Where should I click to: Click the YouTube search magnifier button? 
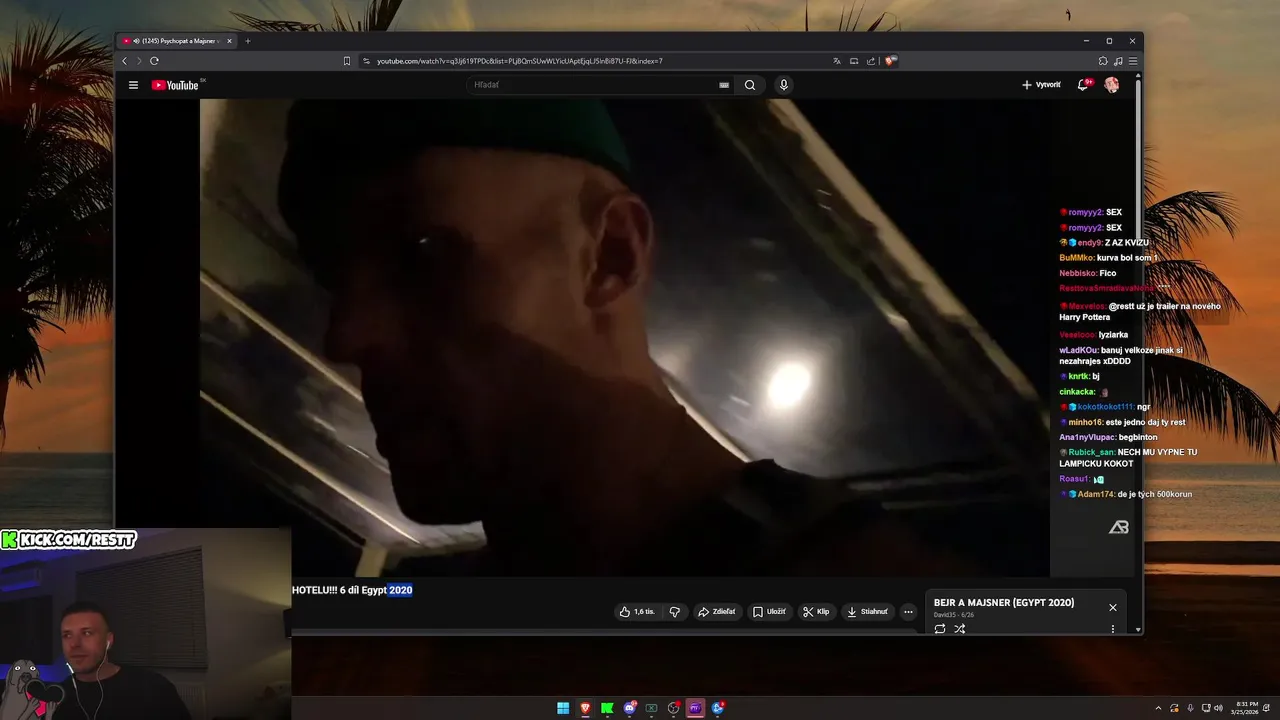point(750,85)
